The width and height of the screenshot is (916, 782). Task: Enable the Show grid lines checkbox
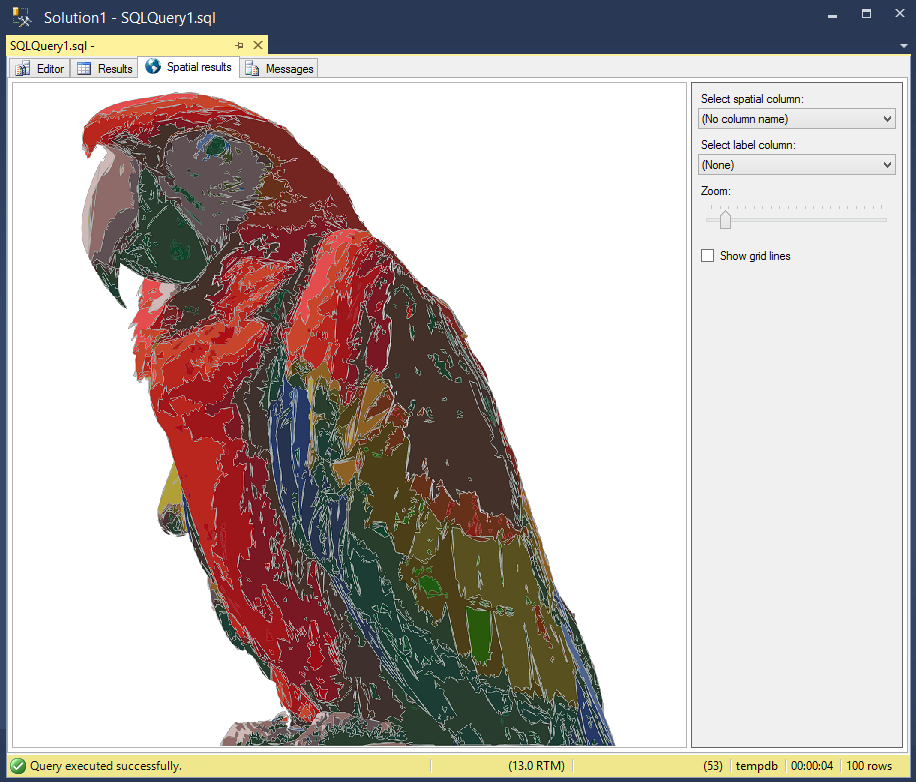click(707, 255)
